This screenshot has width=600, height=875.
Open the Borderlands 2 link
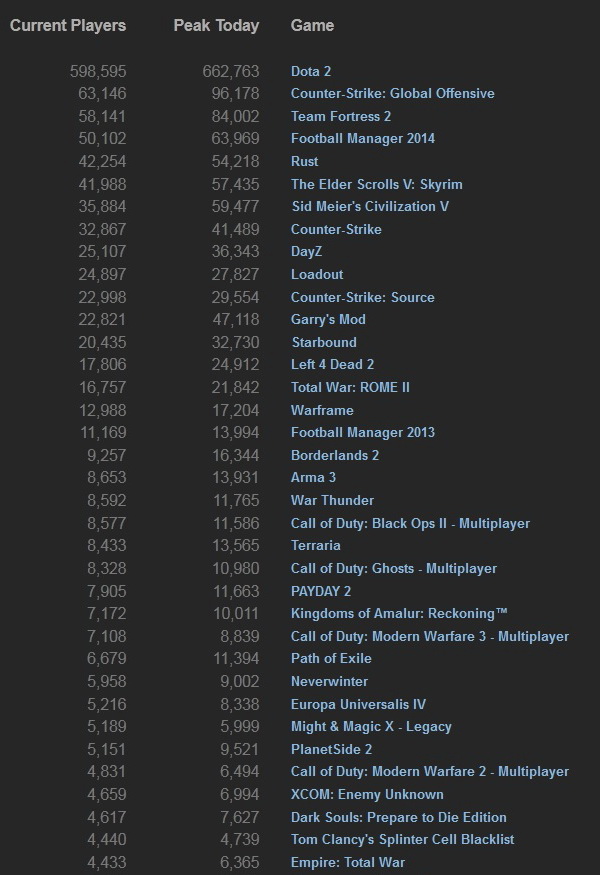coord(334,455)
